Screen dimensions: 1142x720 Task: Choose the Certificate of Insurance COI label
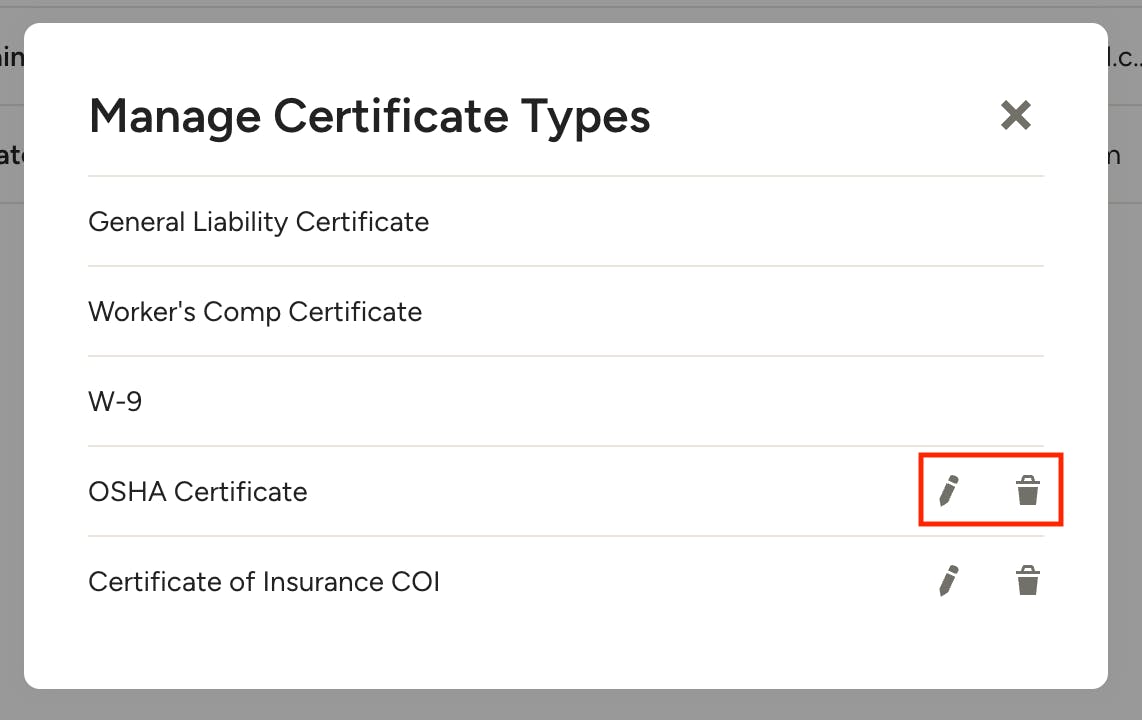pos(264,581)
